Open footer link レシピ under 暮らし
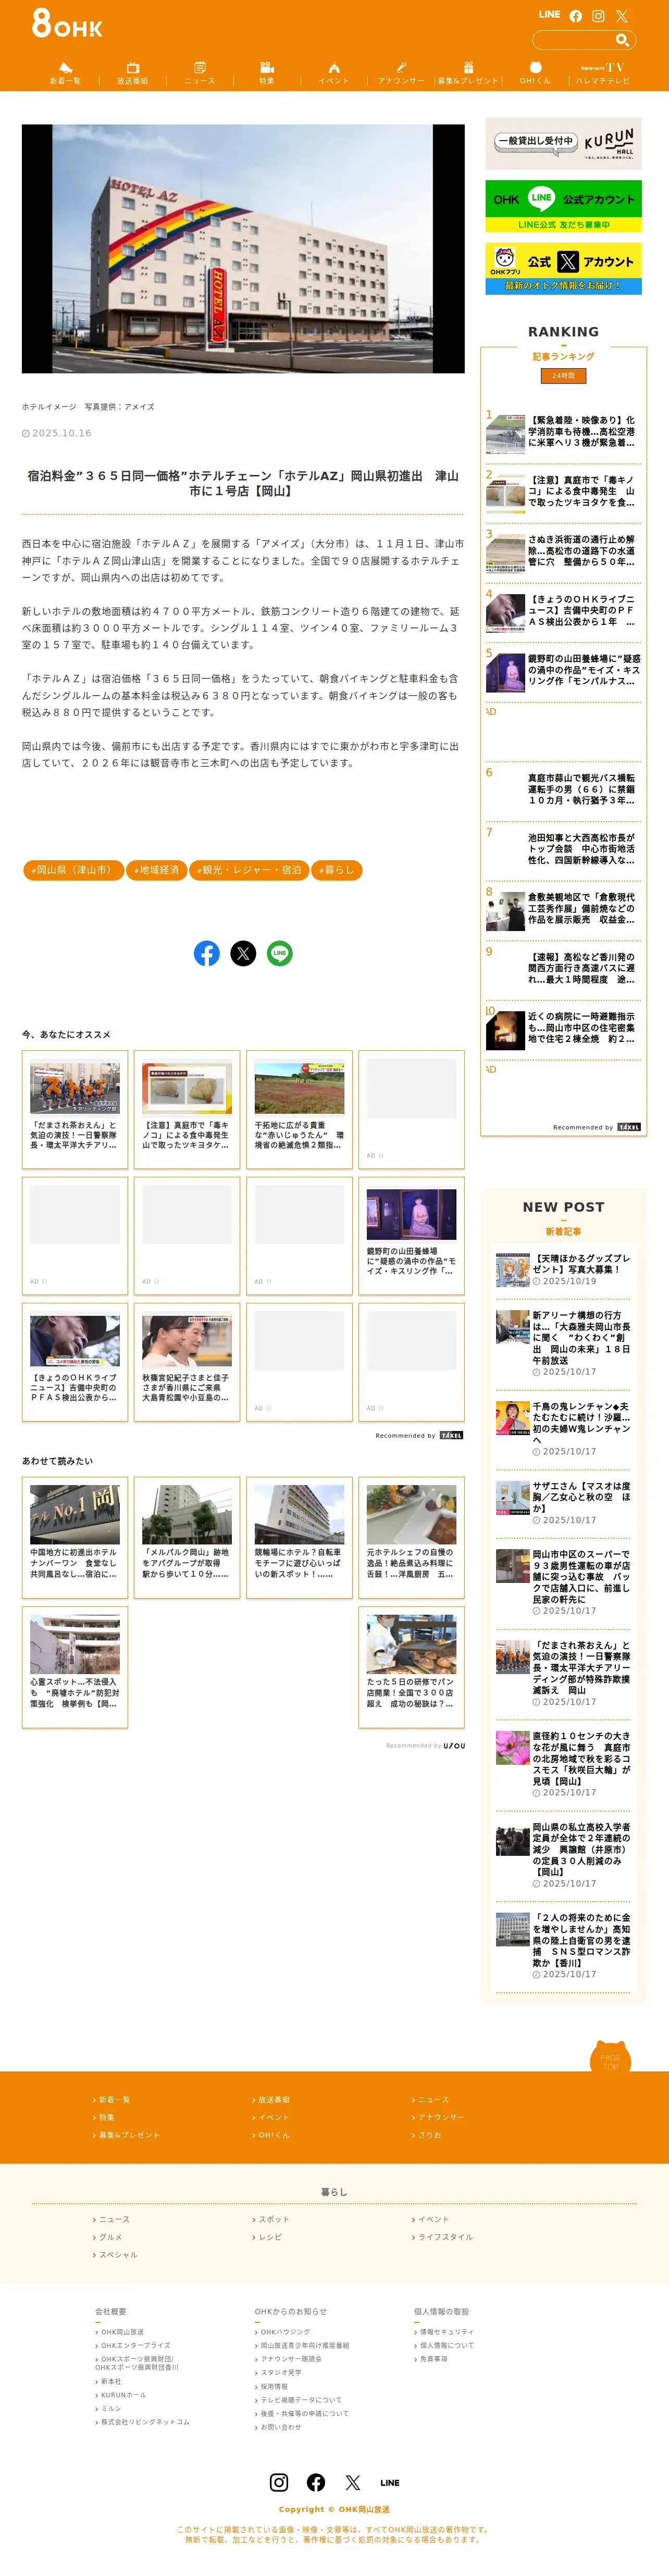The width and height of the screenshot is (669, 2576). [267, 2237]
